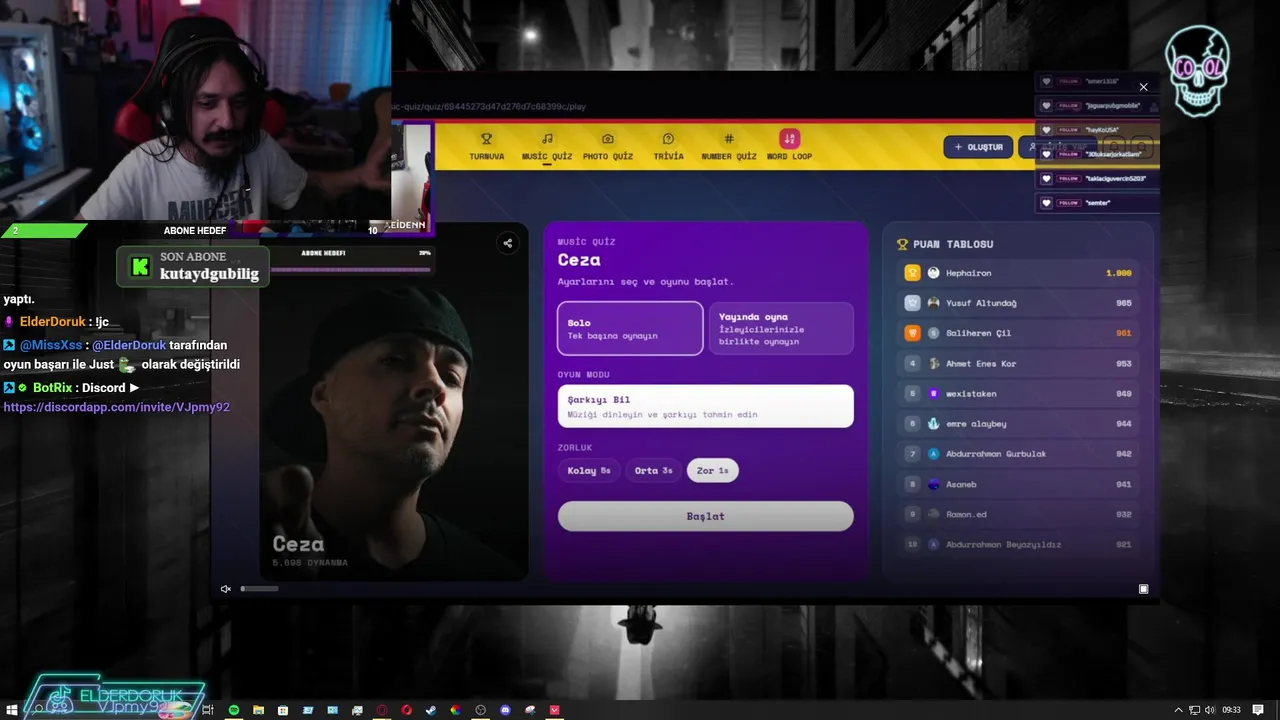This screenshot has width=1280, height=720.
Task: Open Steam from the taskbar
Action: point(431,710)
